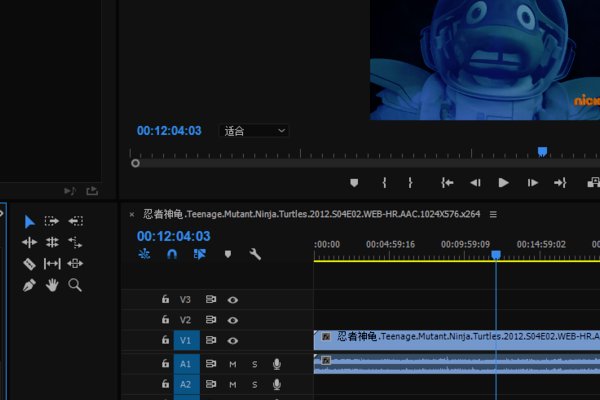600x400 pixels.
Task: Toggle the V1 track lock
Action: coord(166,340)
